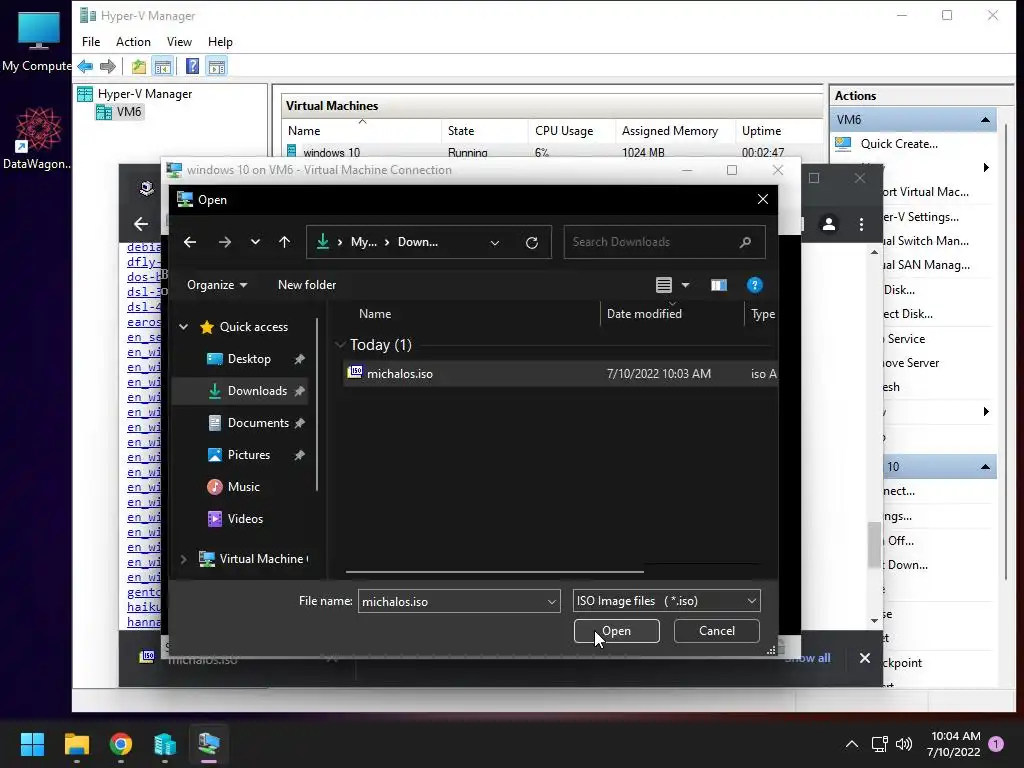Click the Open button
Screen dimensions: 1024x768
616,631
